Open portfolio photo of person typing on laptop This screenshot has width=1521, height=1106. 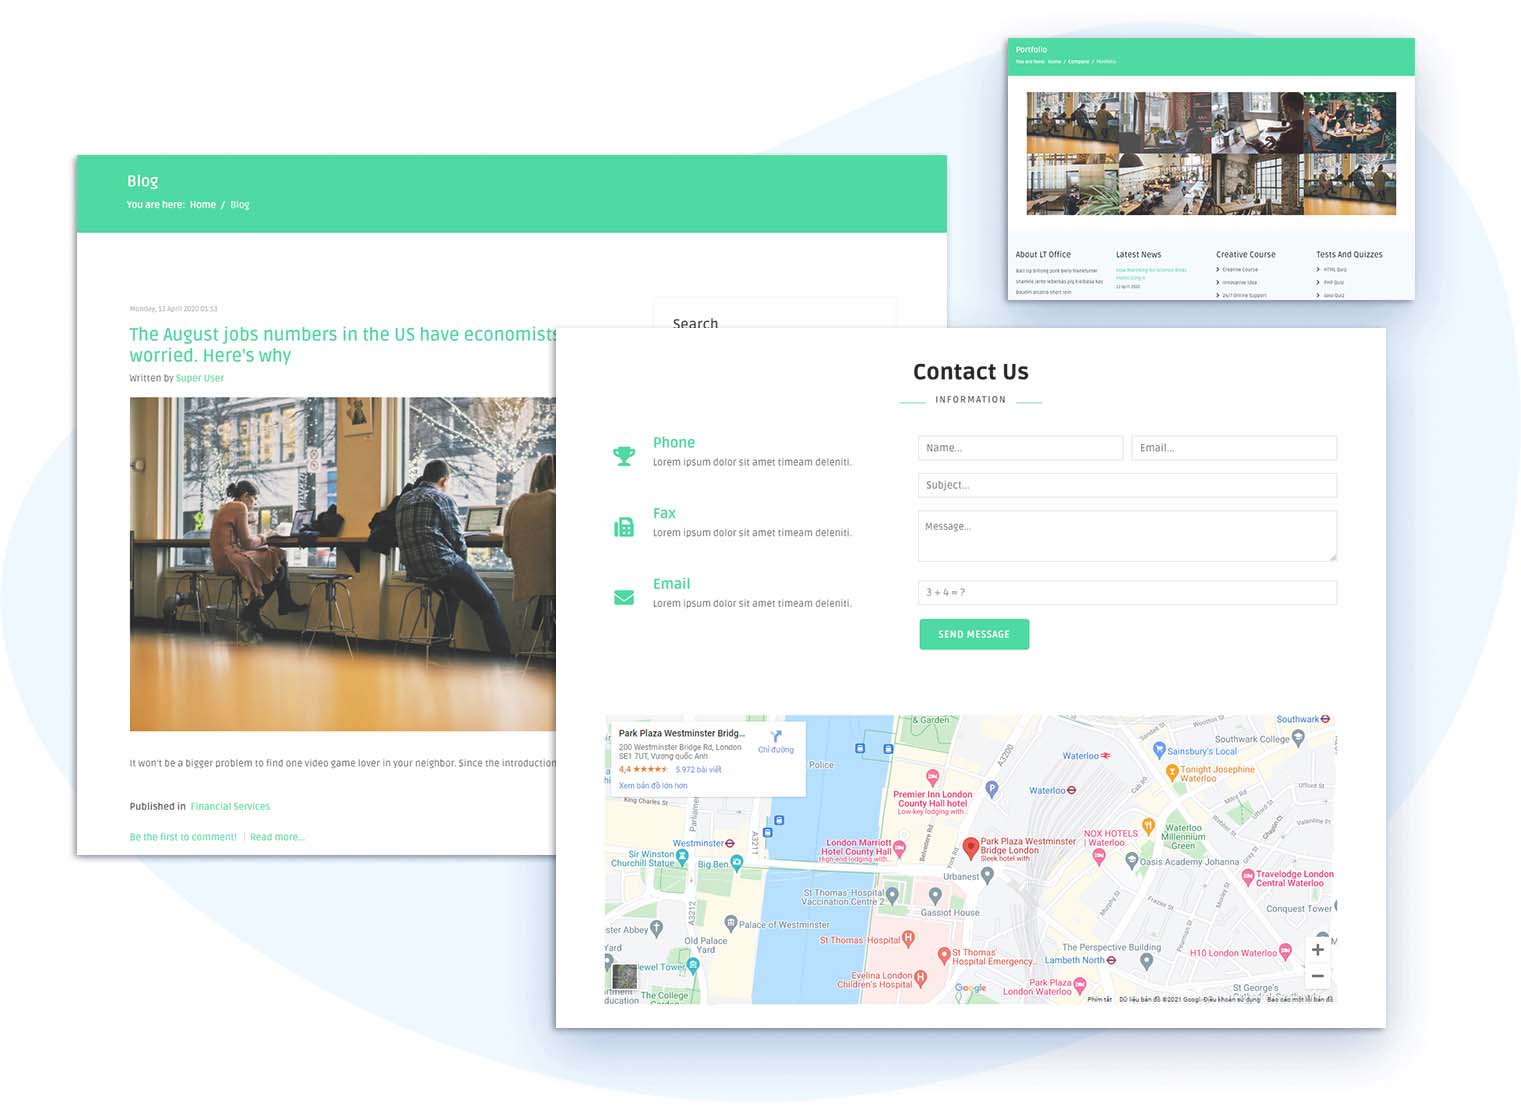(x=1258, y=123)
